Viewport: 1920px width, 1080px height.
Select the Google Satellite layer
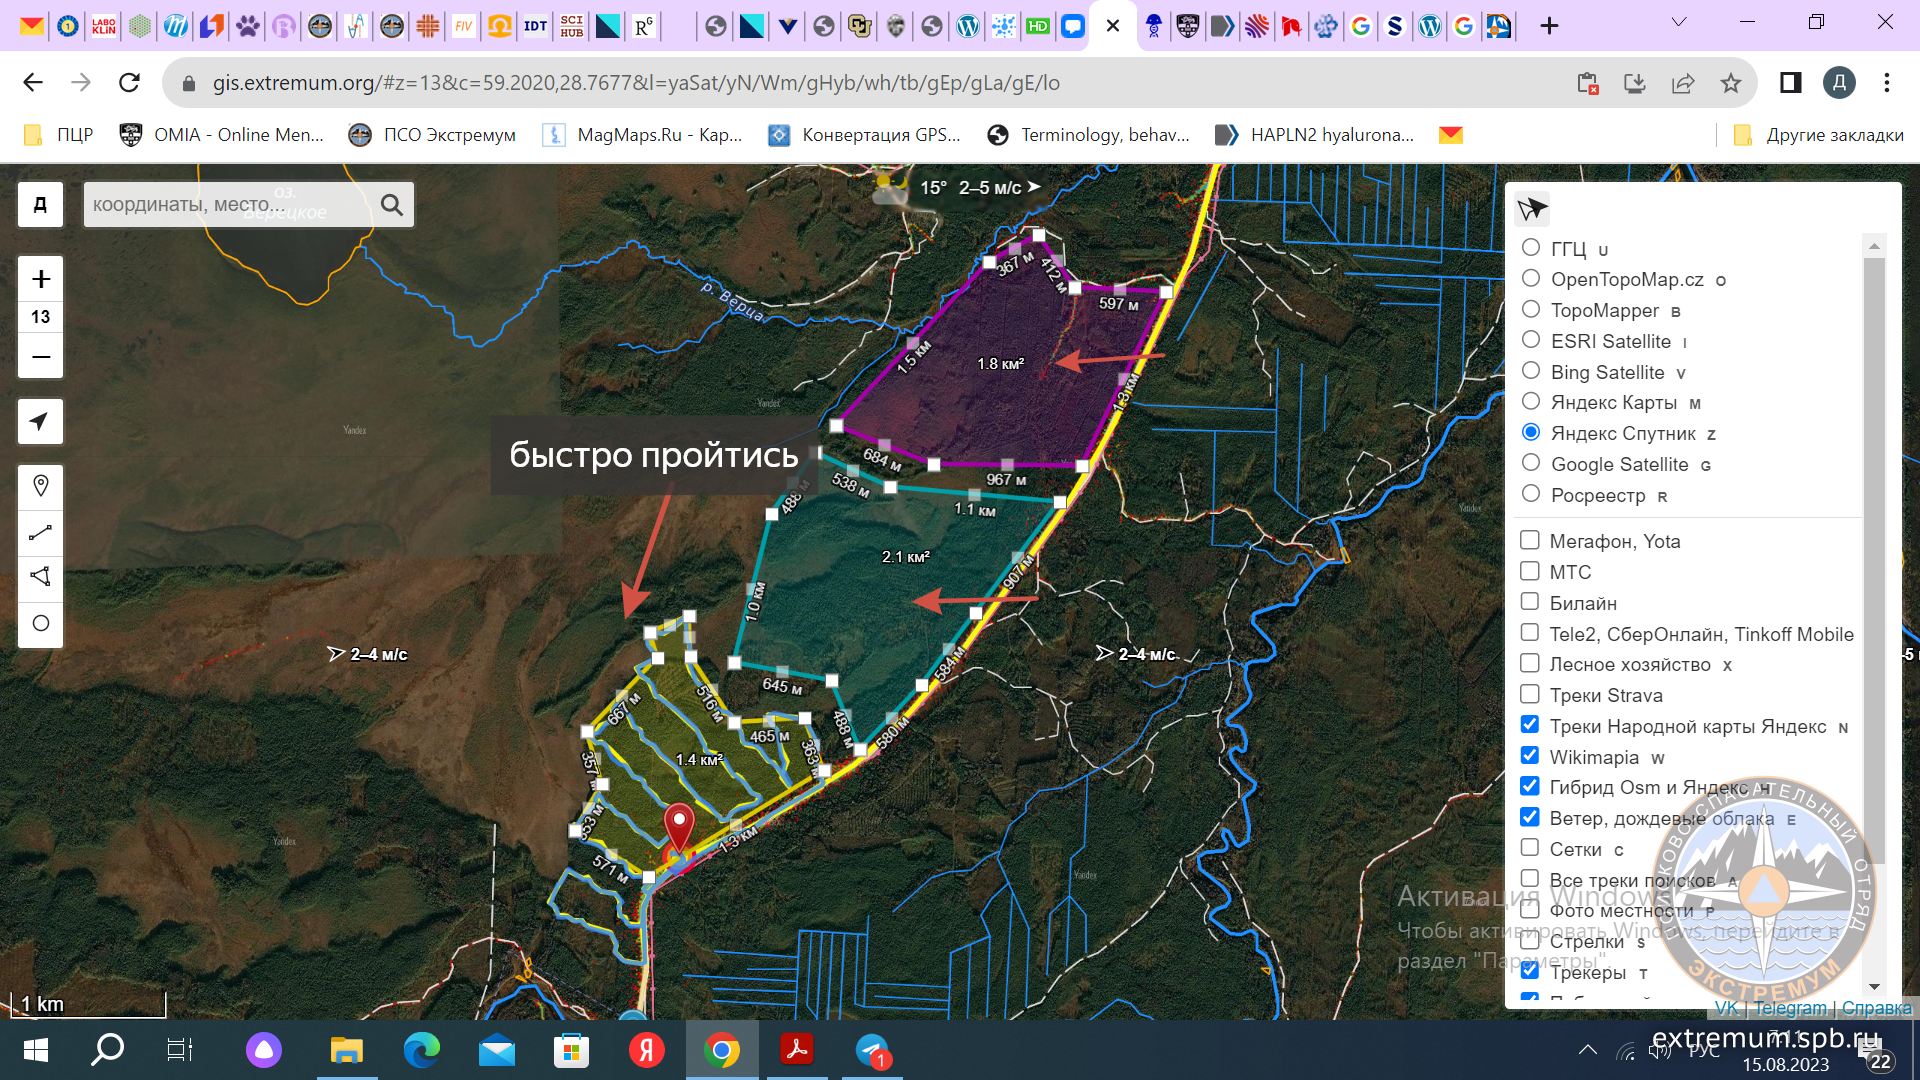1531,463
